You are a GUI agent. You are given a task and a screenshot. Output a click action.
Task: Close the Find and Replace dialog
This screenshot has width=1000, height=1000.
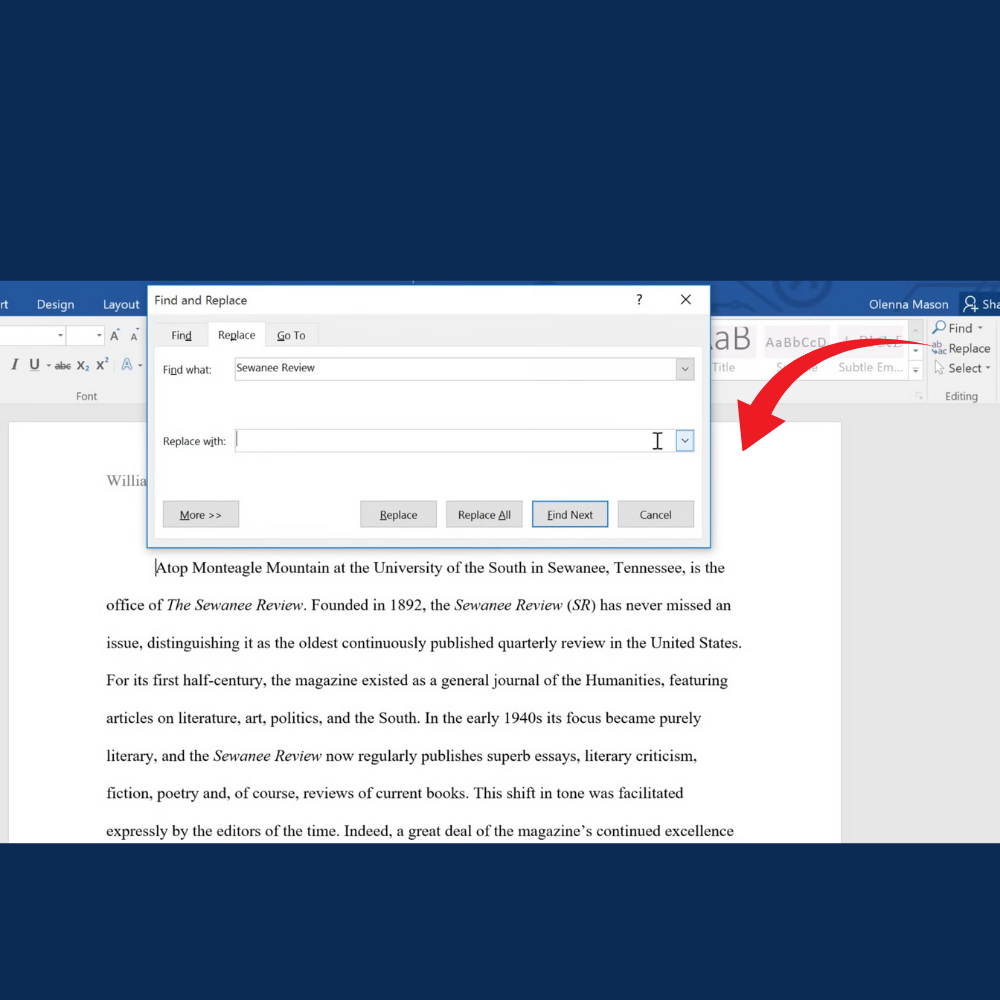[686, 300]
